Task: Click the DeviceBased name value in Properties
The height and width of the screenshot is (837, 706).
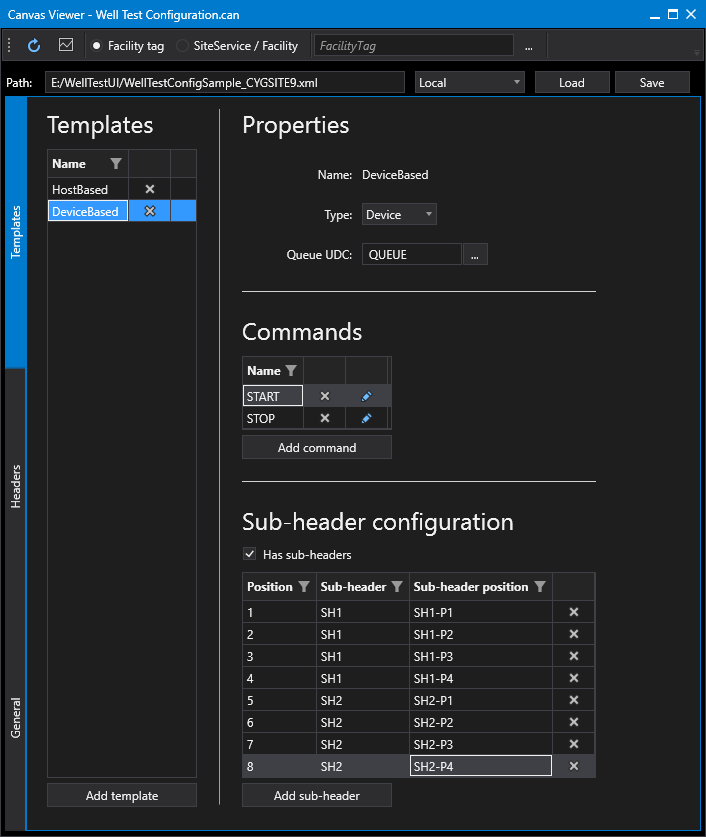Action: tap(395, 175)
